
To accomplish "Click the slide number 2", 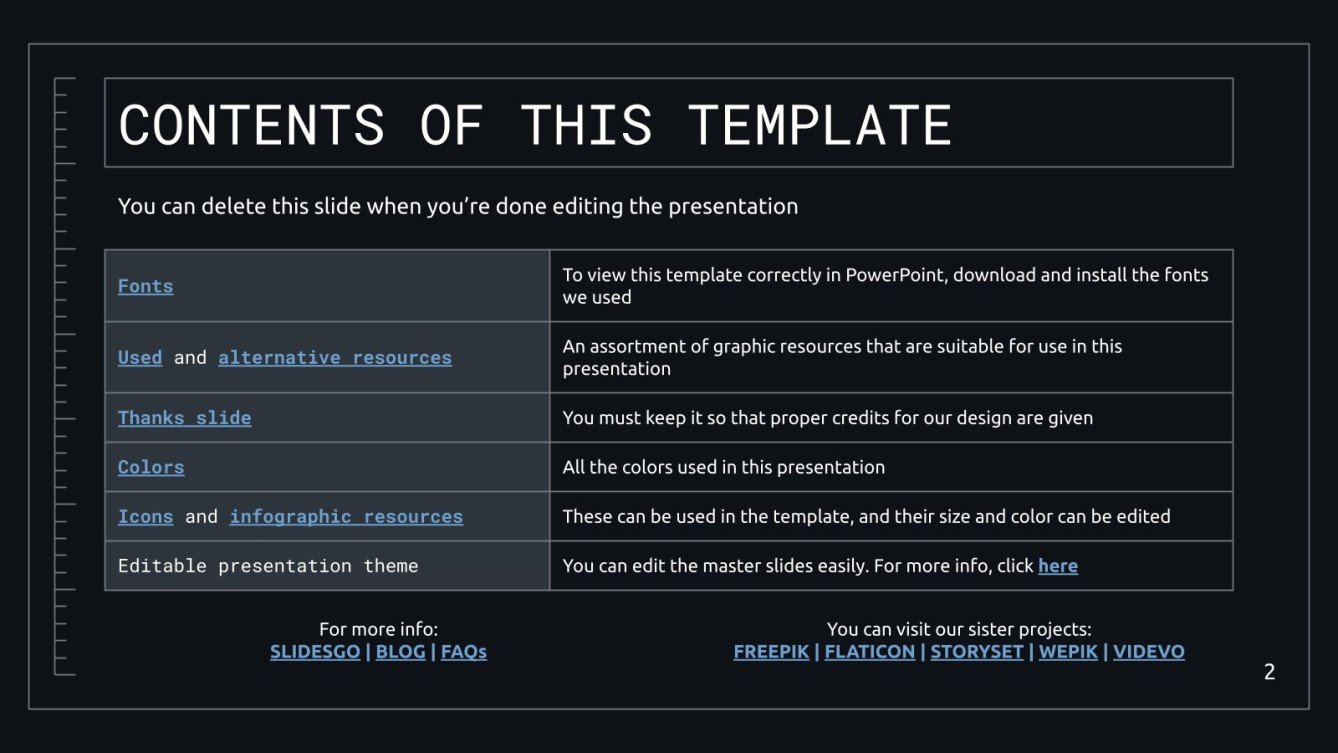I will 1269,672.
